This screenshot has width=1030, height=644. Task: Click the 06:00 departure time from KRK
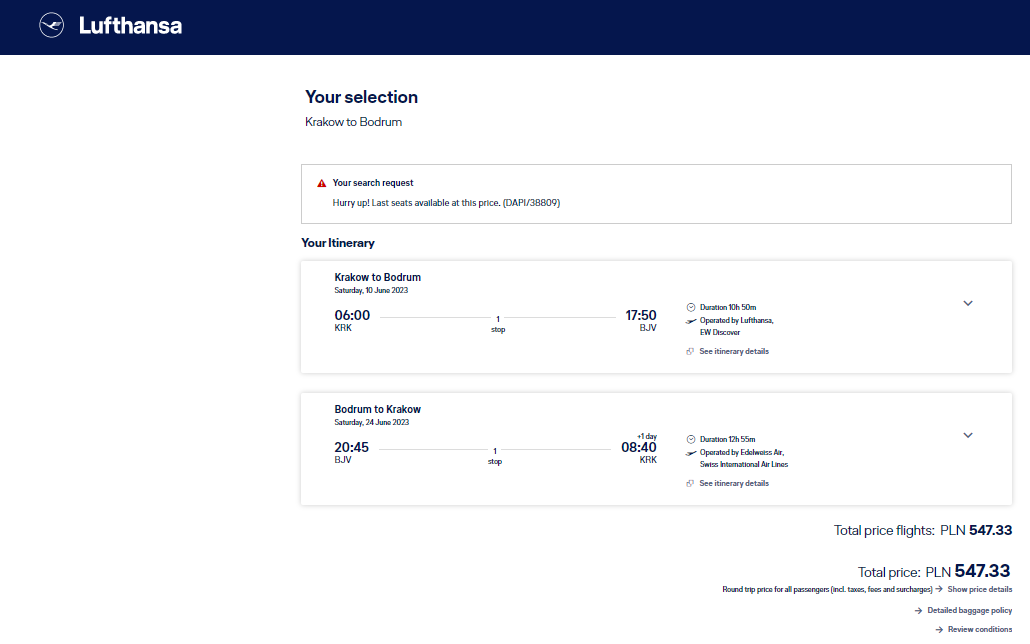(x=352, y=315)
